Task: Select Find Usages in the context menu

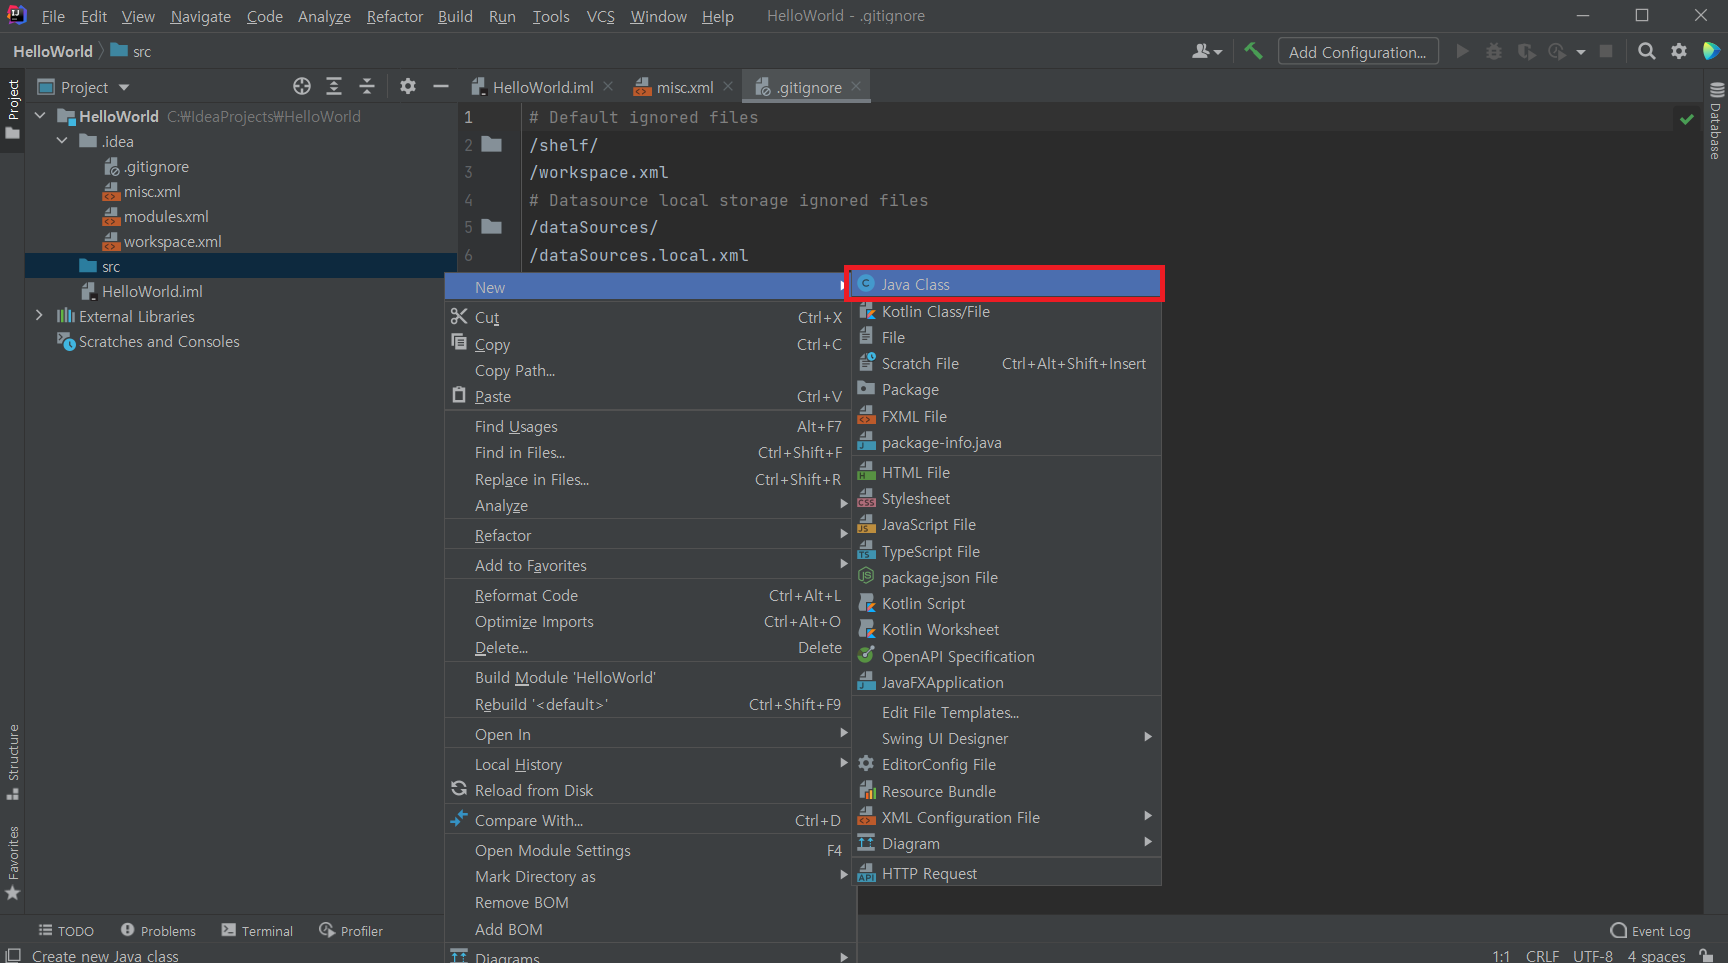Action: point(648,426)
